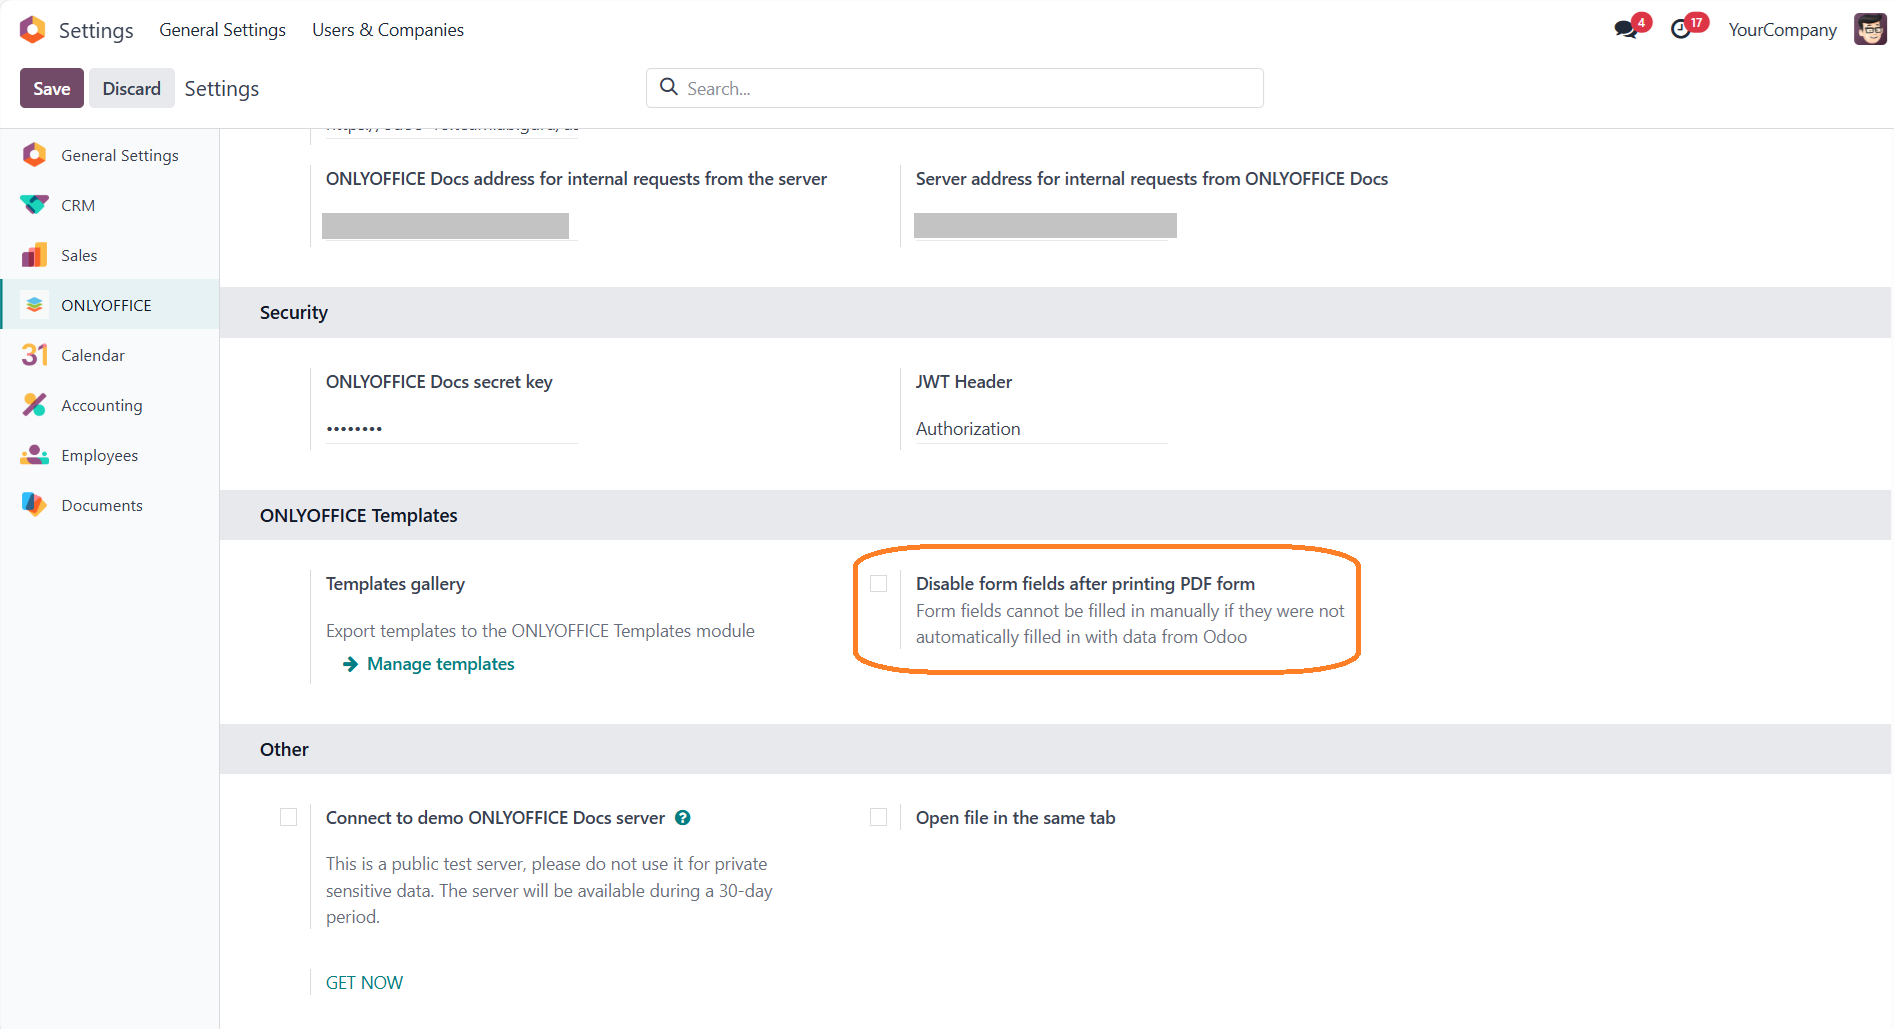Follow the Manage templates link
This screenshot has width=1894, height=1029.
[440, 663]
